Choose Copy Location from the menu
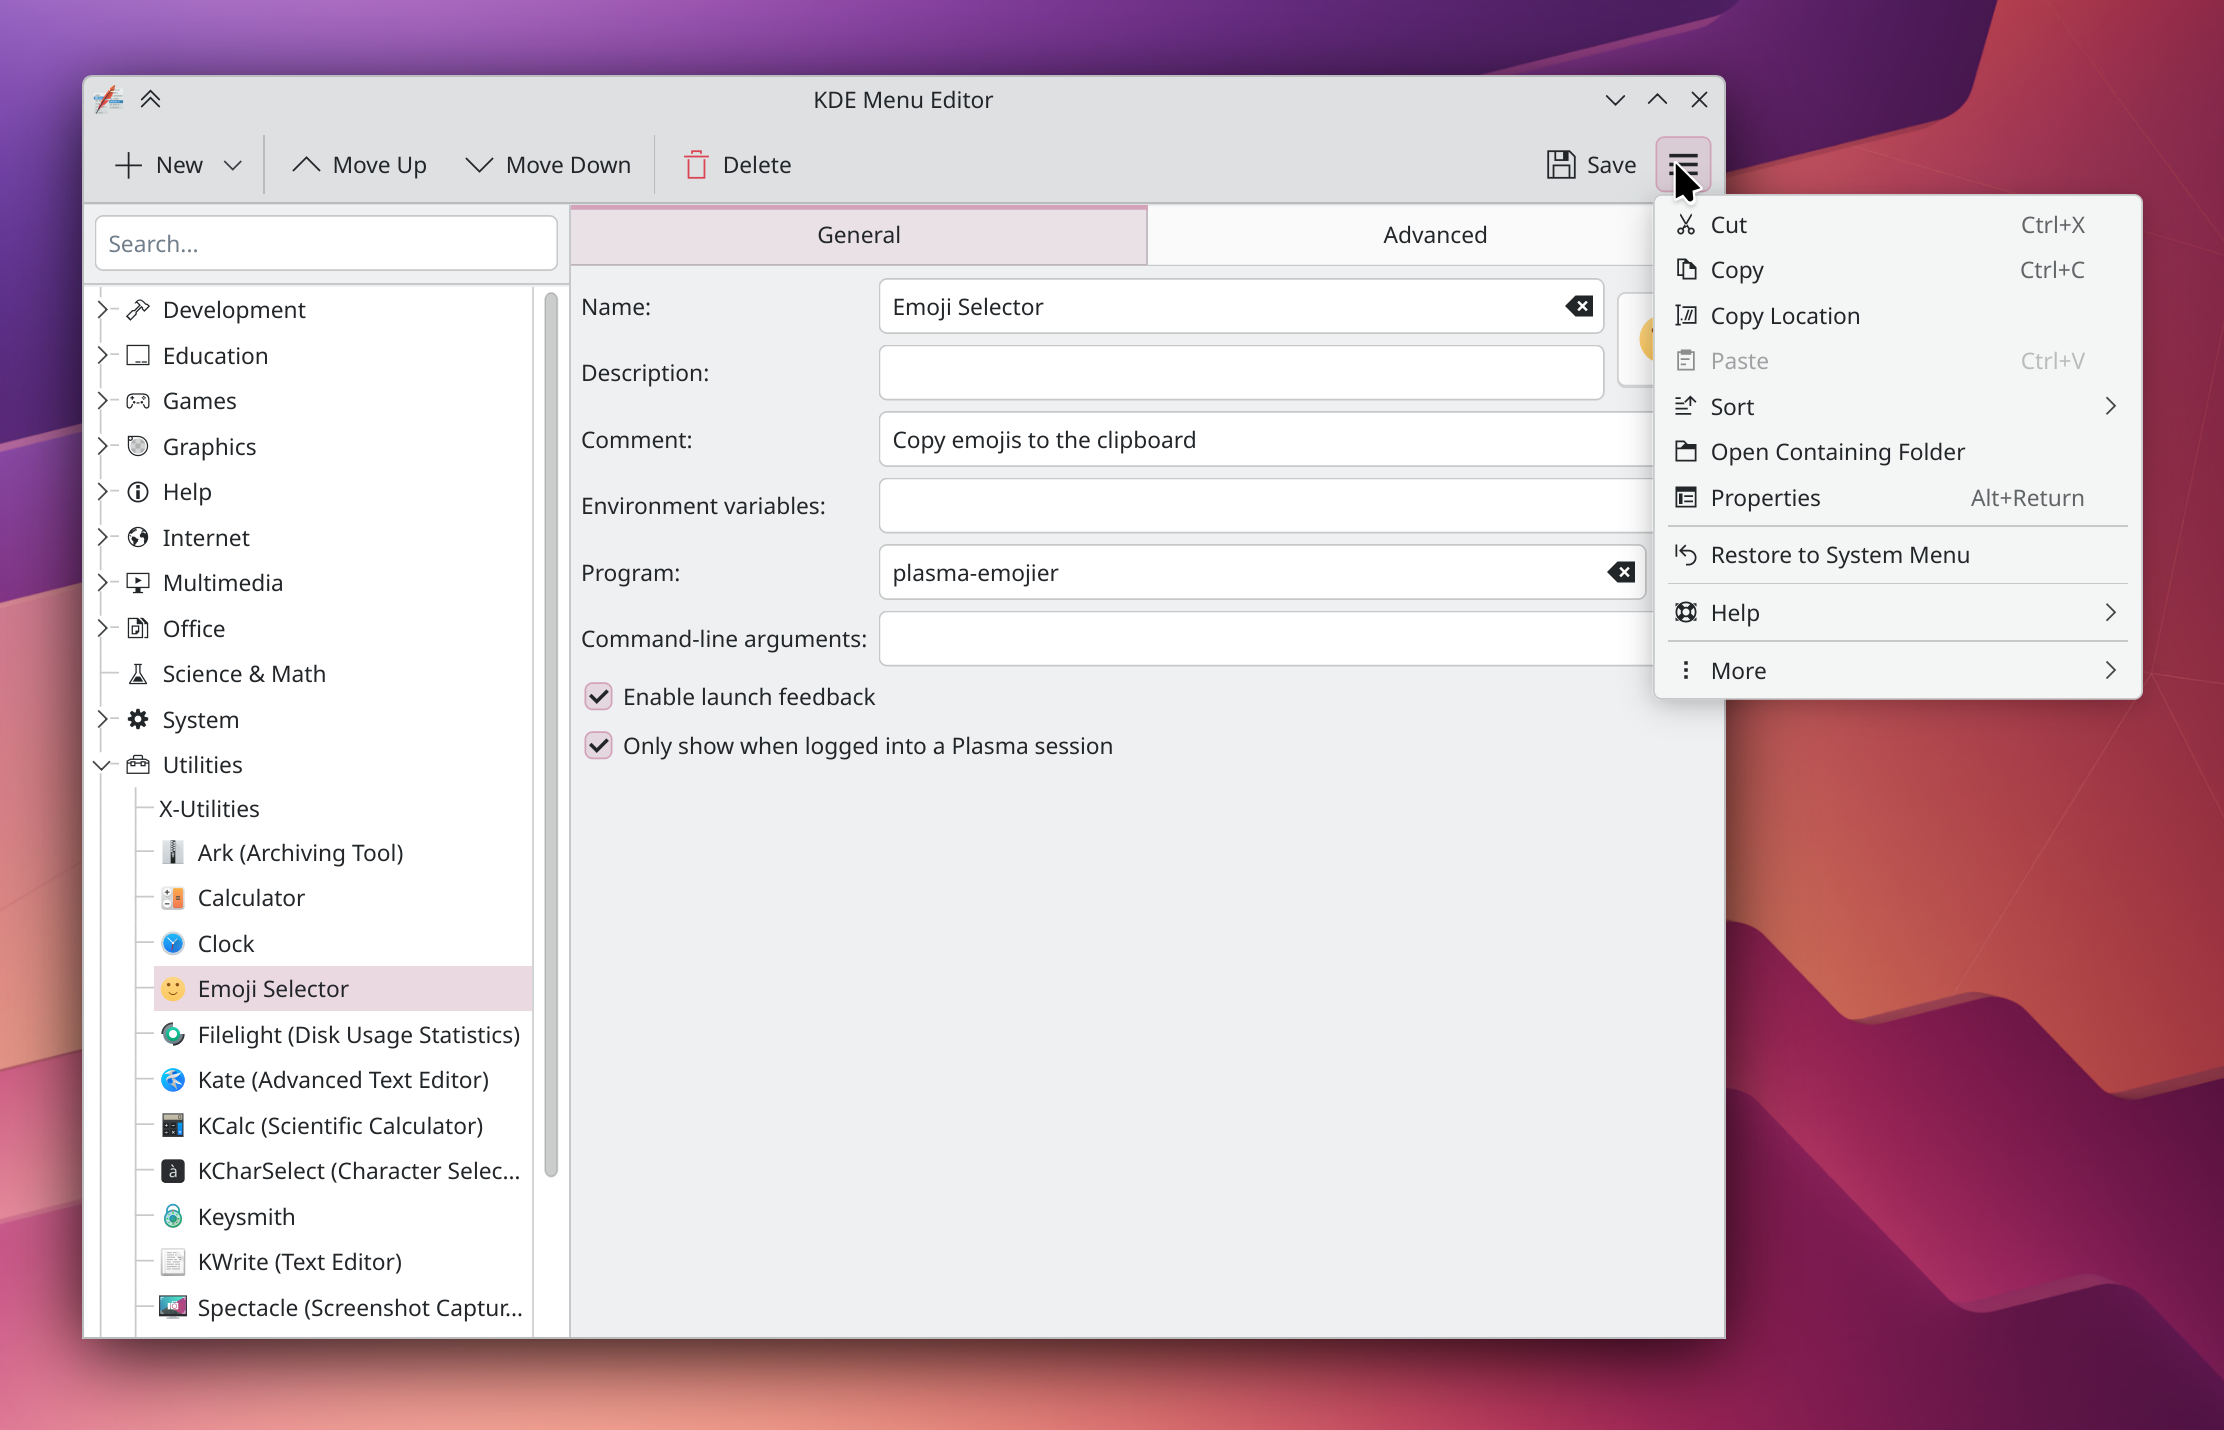This screenshot has height=1430, width=2224. point(1898,316)
